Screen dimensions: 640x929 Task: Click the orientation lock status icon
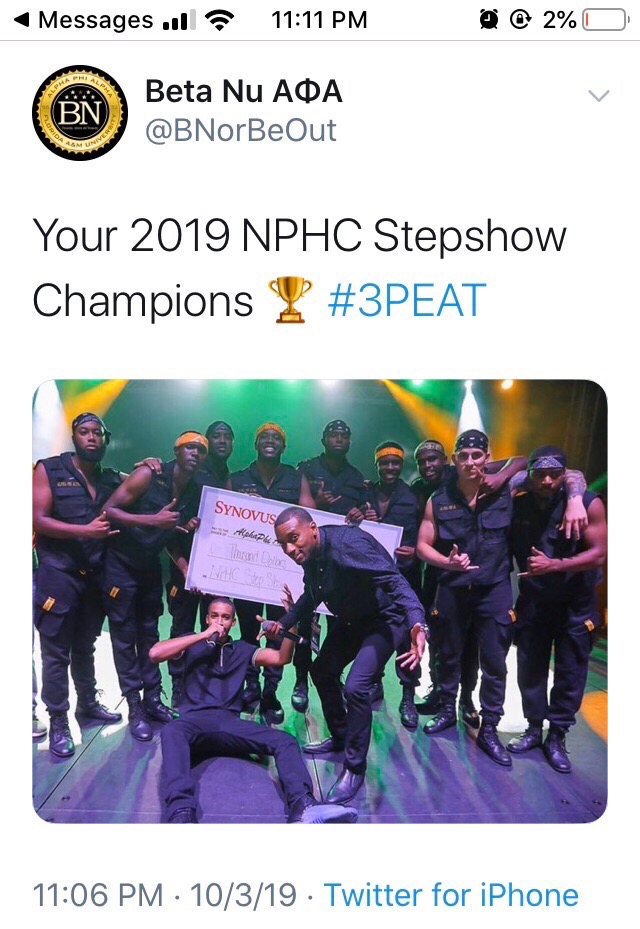click(x=519, y=20)
